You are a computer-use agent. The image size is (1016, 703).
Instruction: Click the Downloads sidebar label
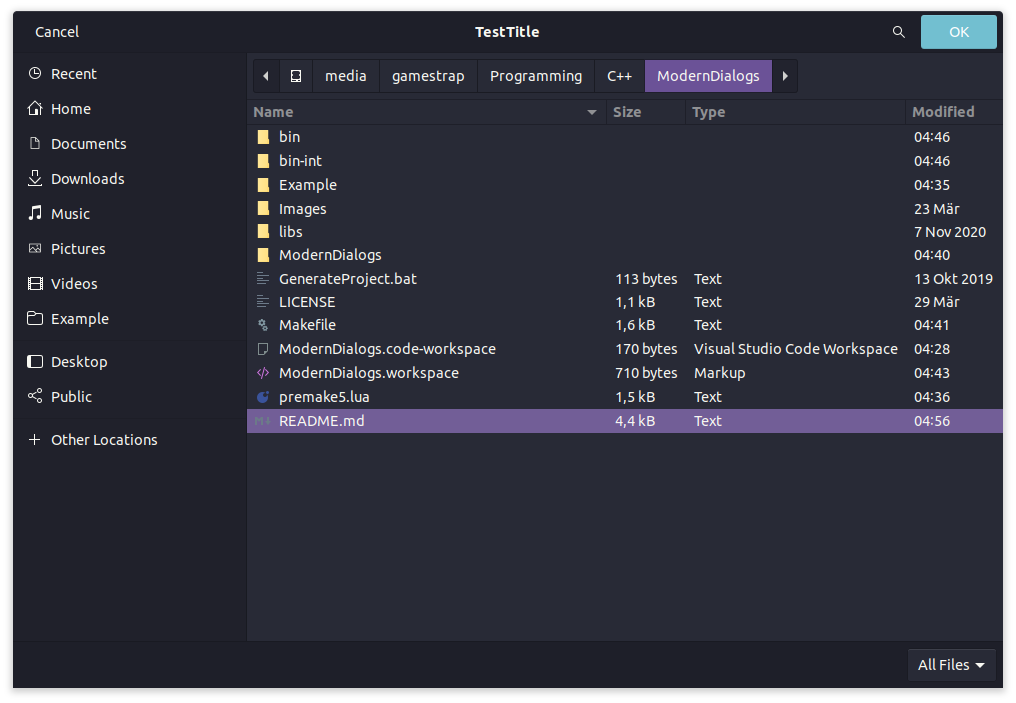[x=87, y=178]
